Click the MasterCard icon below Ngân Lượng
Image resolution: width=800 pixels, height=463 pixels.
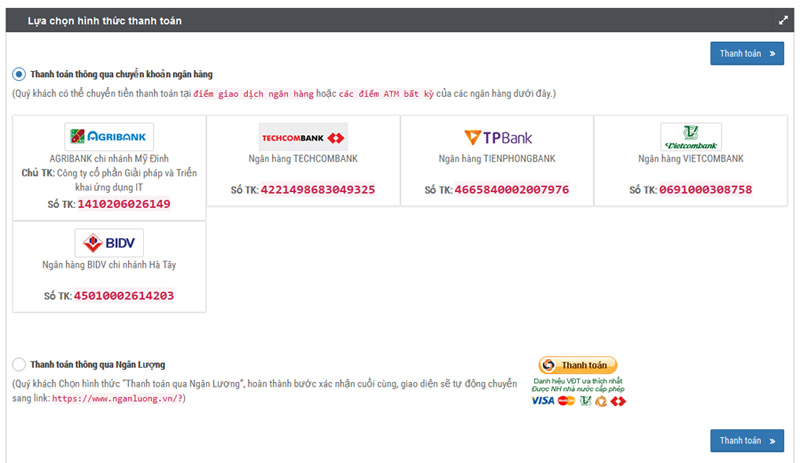click(566, 401)
